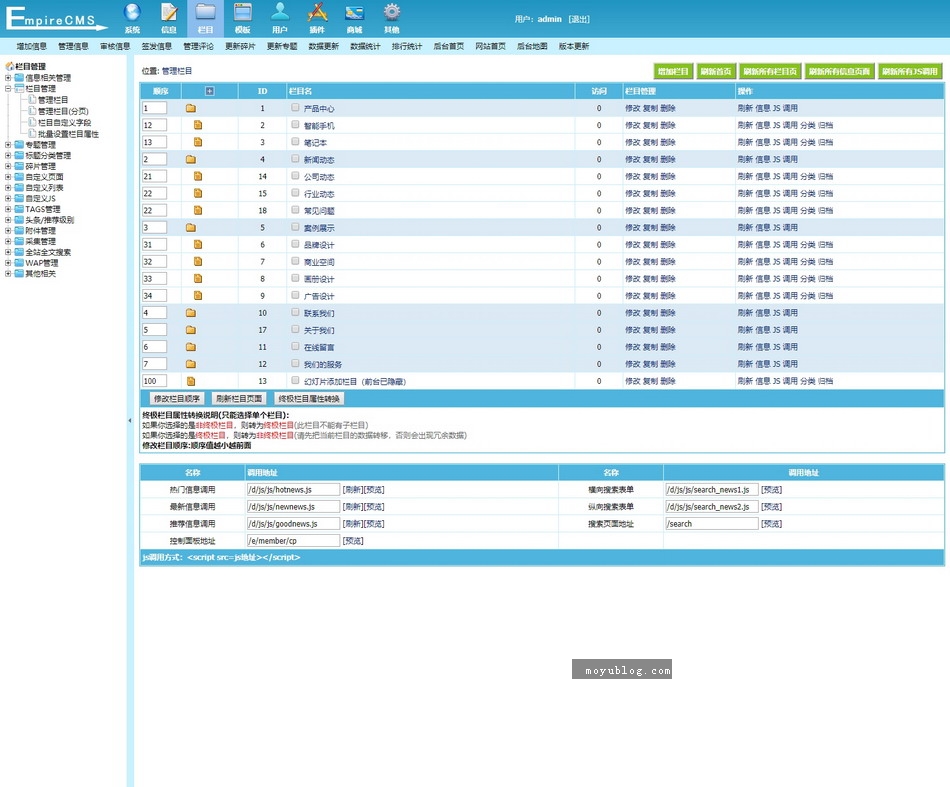The height and width of the screenshot is (787, 950).
Task: Click the folder icon in 在线留言 row
Action: coord(191,347)
